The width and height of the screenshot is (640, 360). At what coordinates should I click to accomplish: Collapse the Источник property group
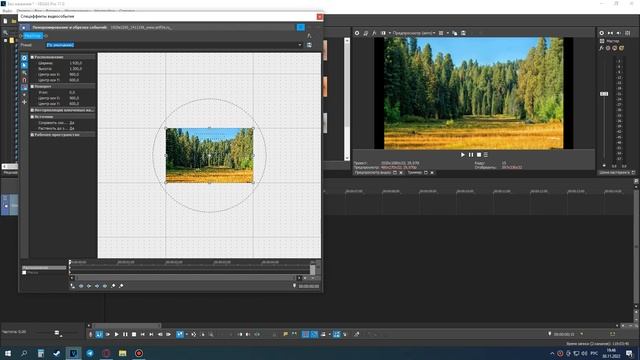click(x=32, y=117)
